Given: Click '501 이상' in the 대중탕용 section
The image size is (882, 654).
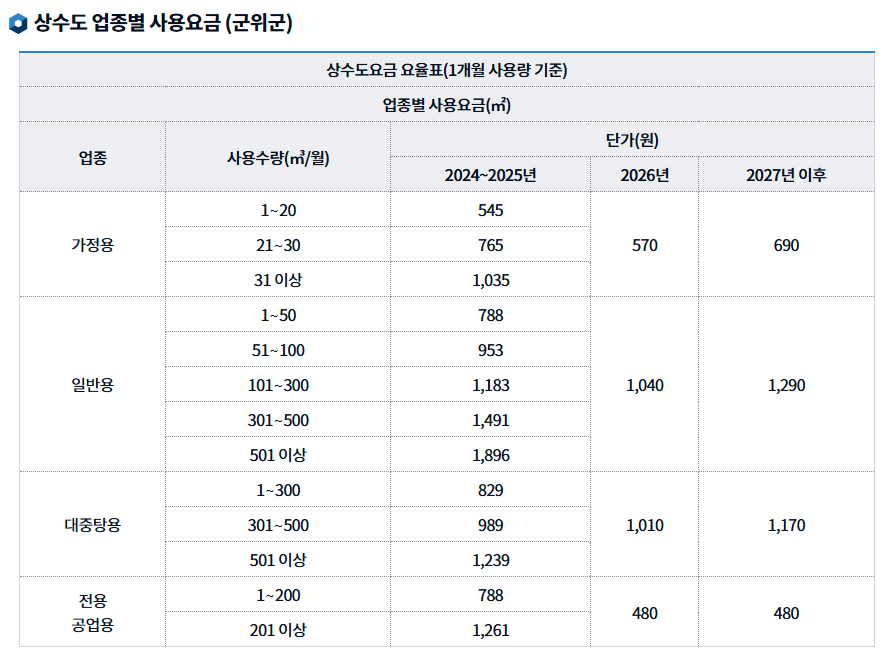Looking at the screenshot, I should (x=278, y=560).
